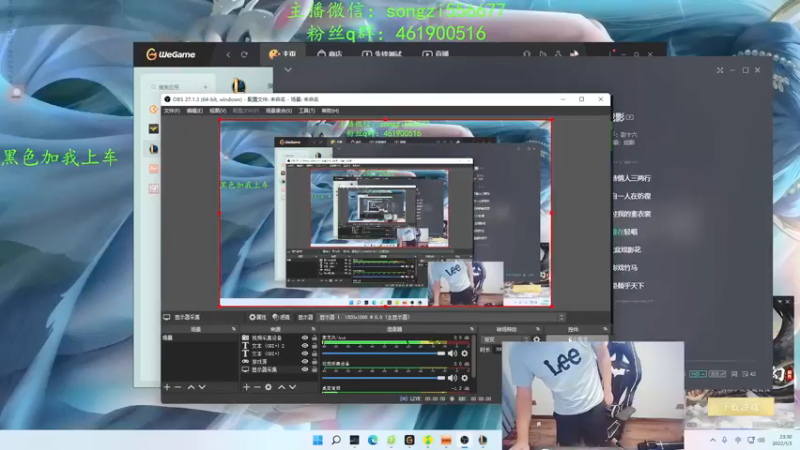Add a new scene with the Scenes plus icon

[x=167, y=387]
